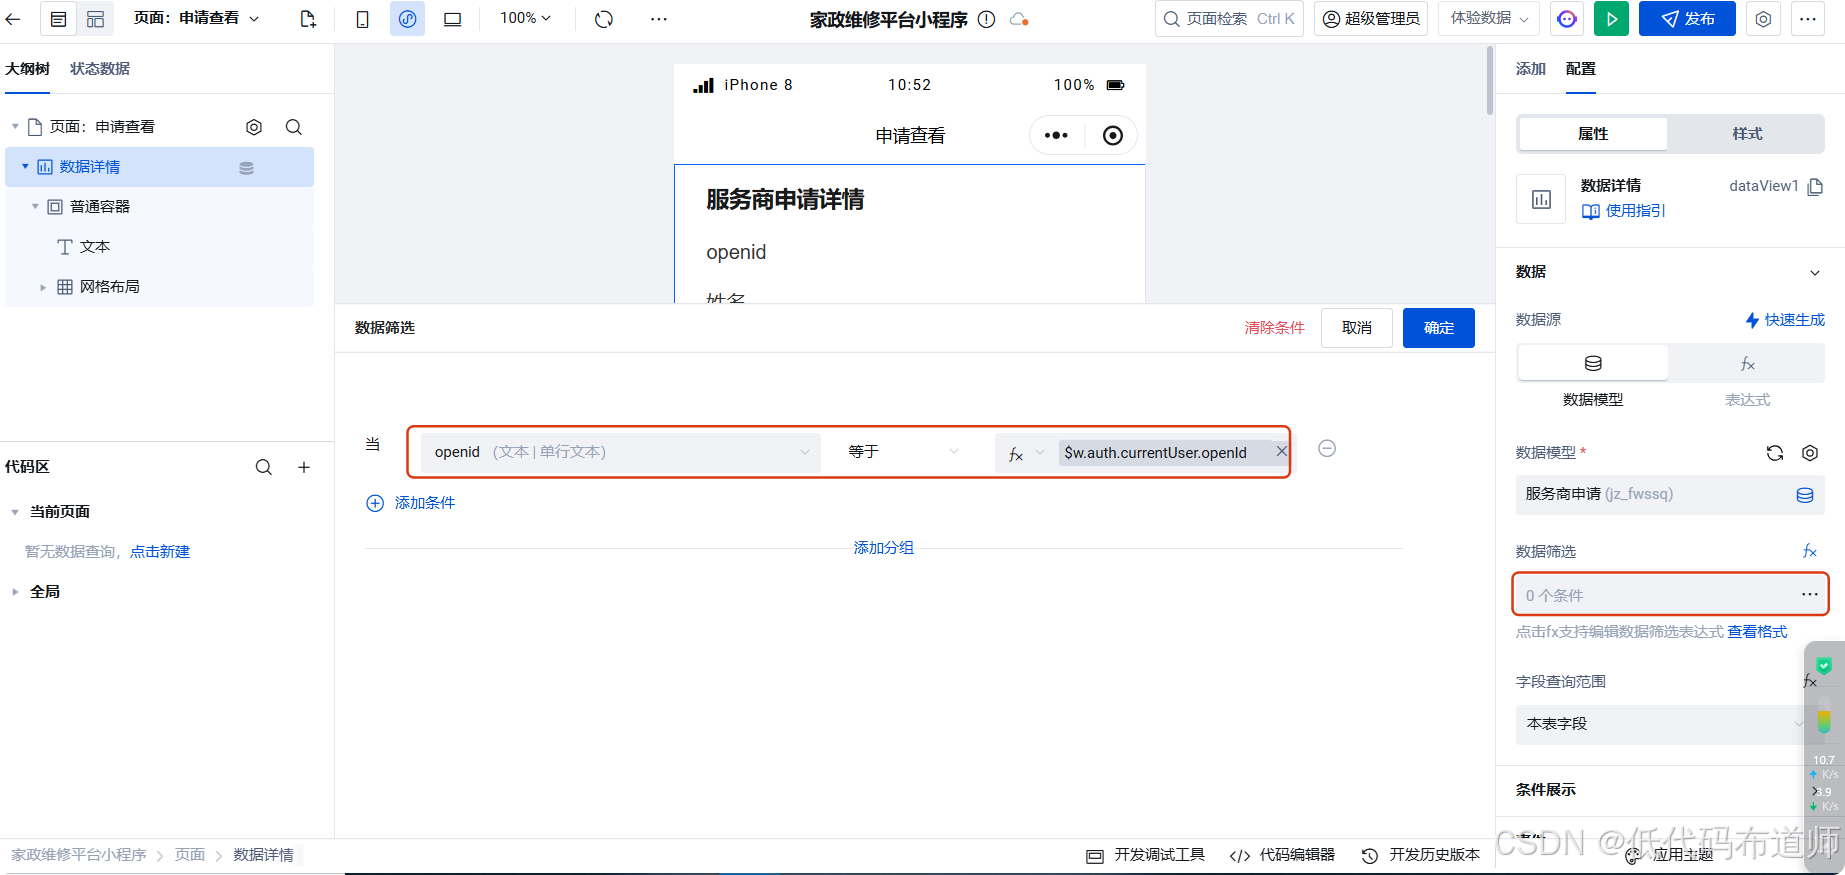
Task: Click the refresh preview icon
Action: tap(604, 19)
